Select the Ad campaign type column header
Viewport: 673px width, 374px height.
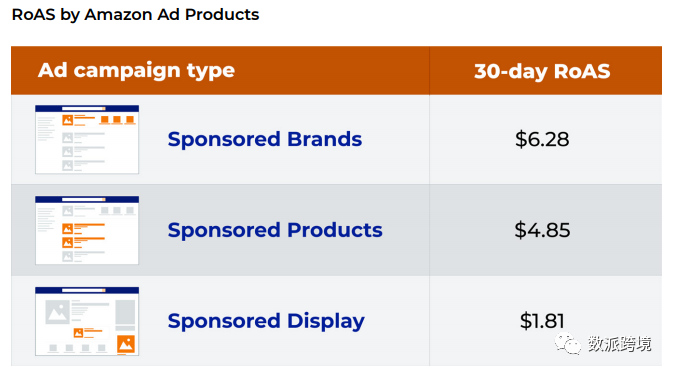(x=136, y=70)
